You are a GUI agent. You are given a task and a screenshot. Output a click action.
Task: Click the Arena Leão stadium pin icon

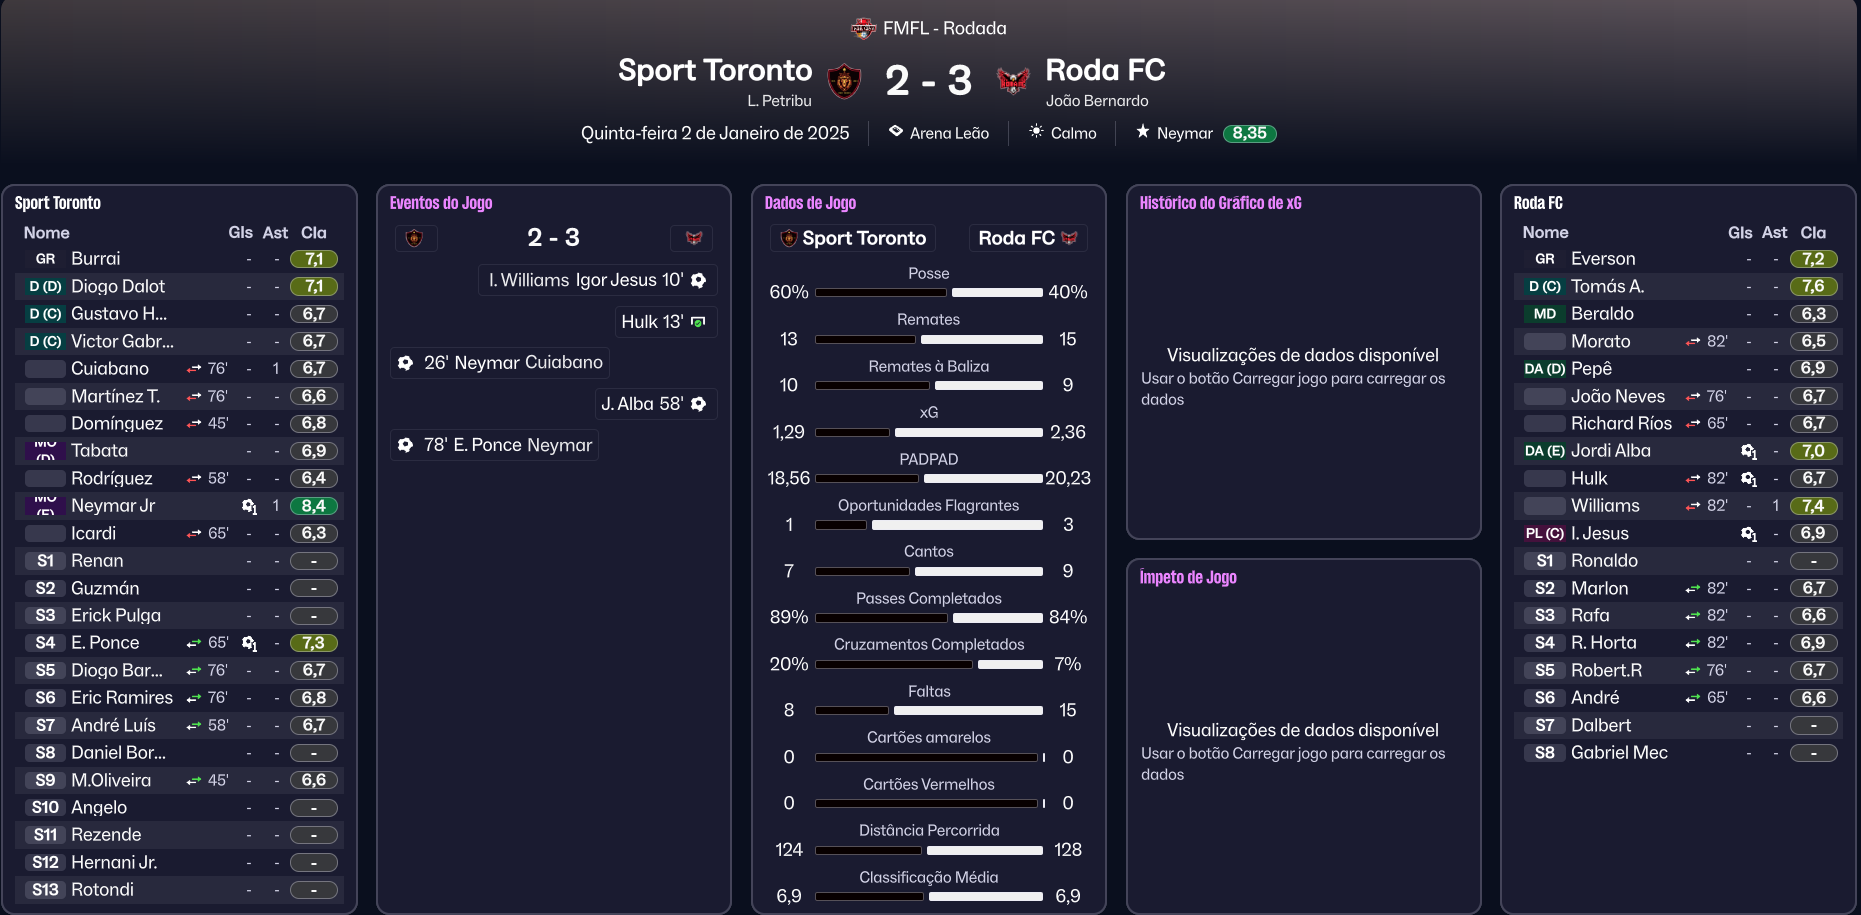(x=896, y=132)
